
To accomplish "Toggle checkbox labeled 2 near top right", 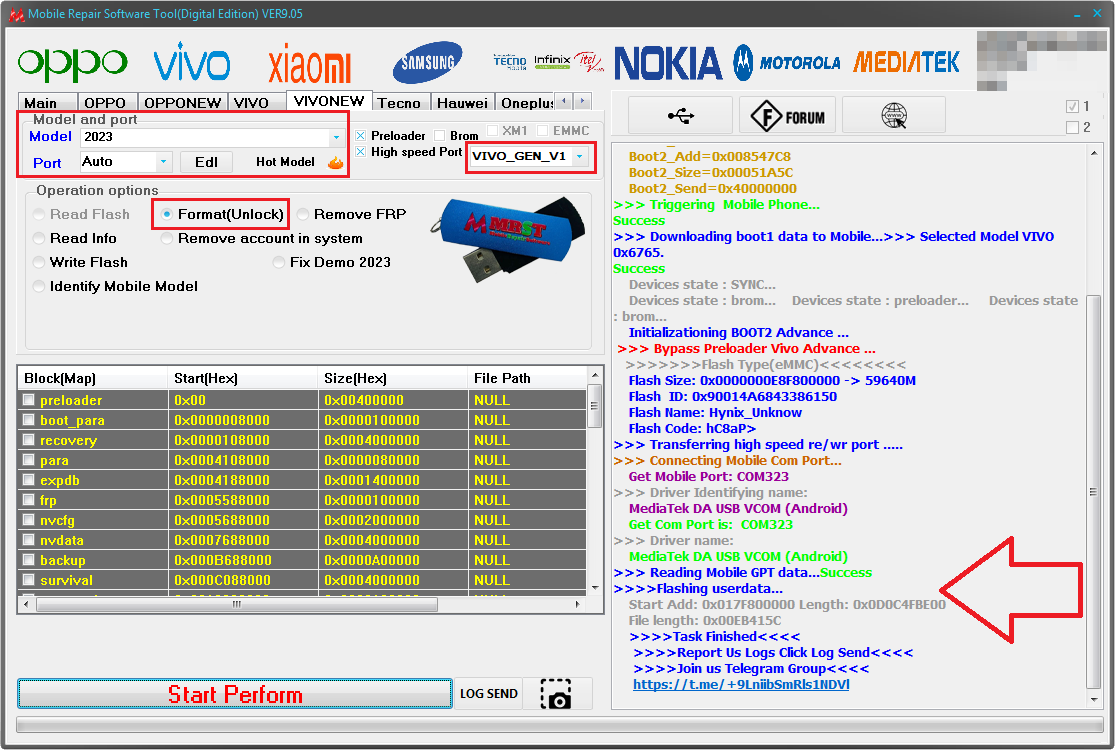I will coord(1072,127).
